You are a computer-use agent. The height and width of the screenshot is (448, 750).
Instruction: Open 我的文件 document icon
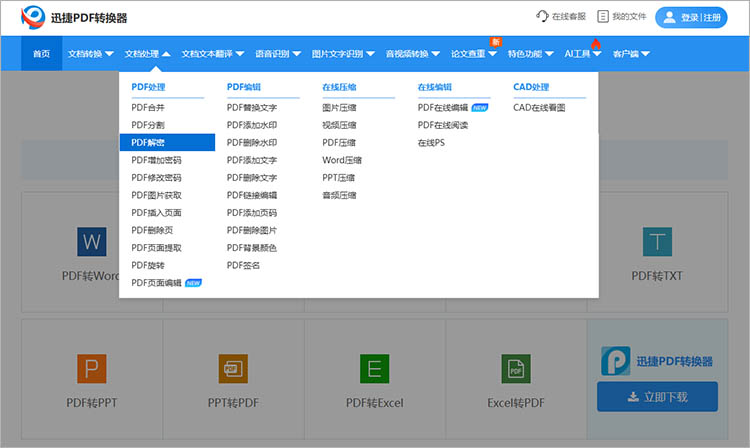click(603, 16)
